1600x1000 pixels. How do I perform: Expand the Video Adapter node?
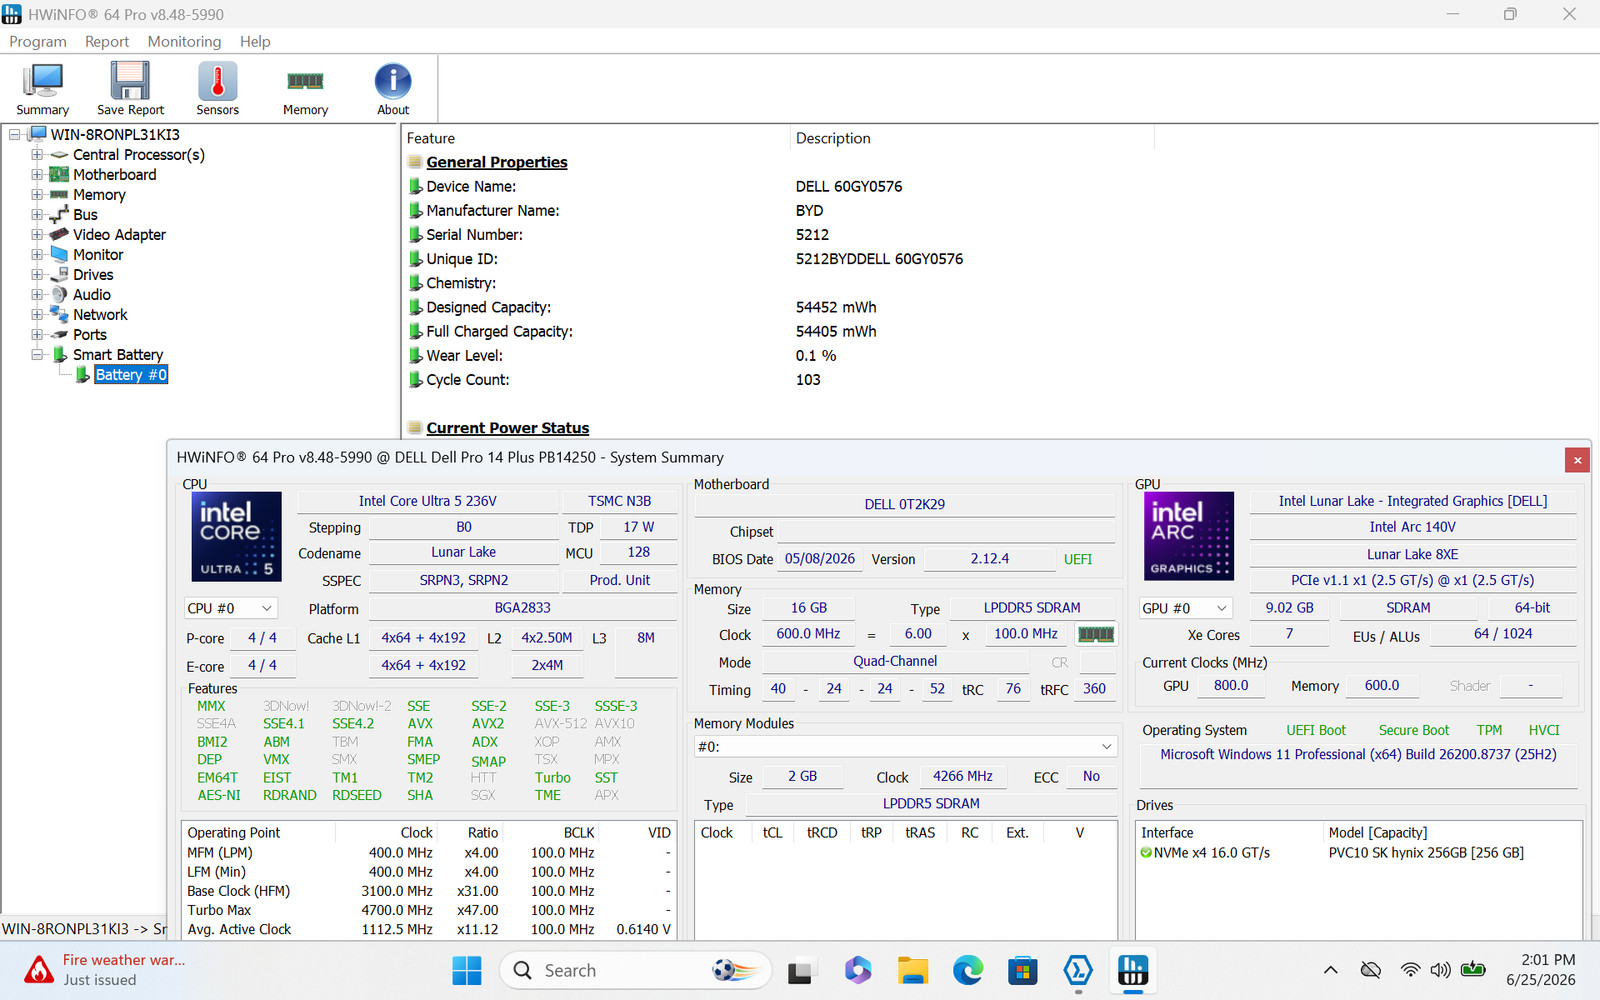pyautogui.click(x=37, y=235)
